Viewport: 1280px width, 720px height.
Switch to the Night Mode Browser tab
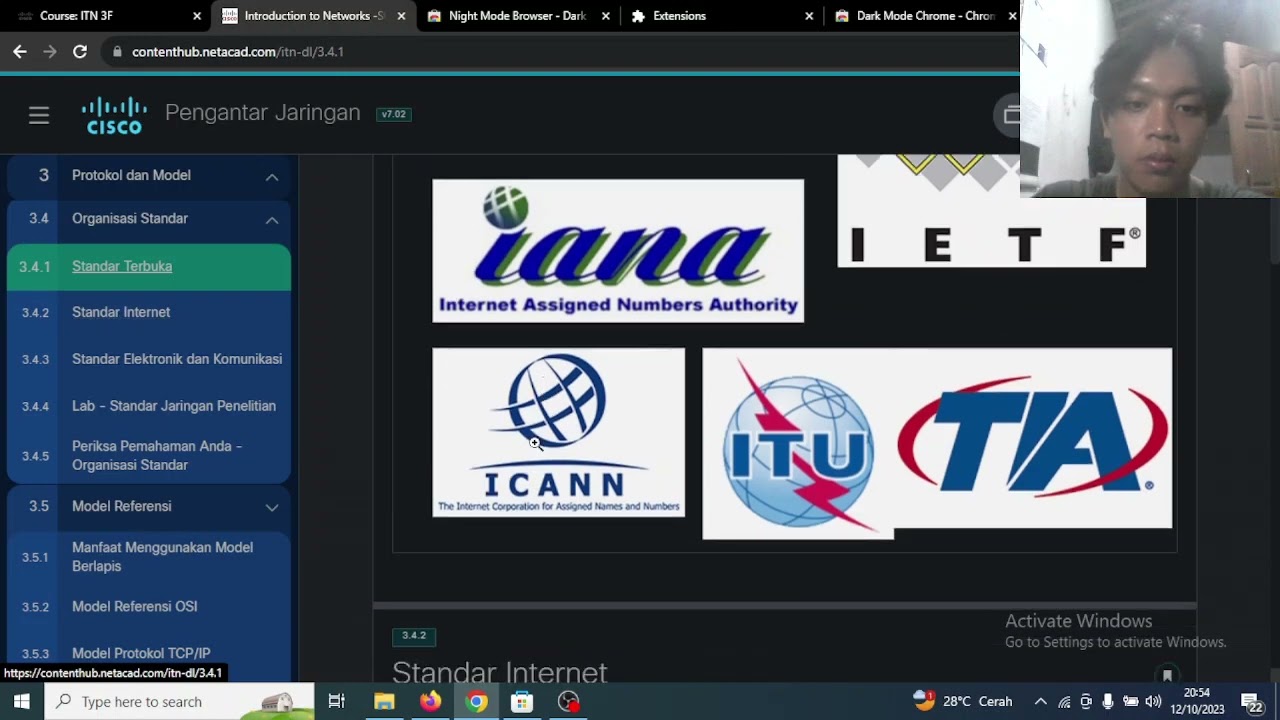[x=515, y=16]
